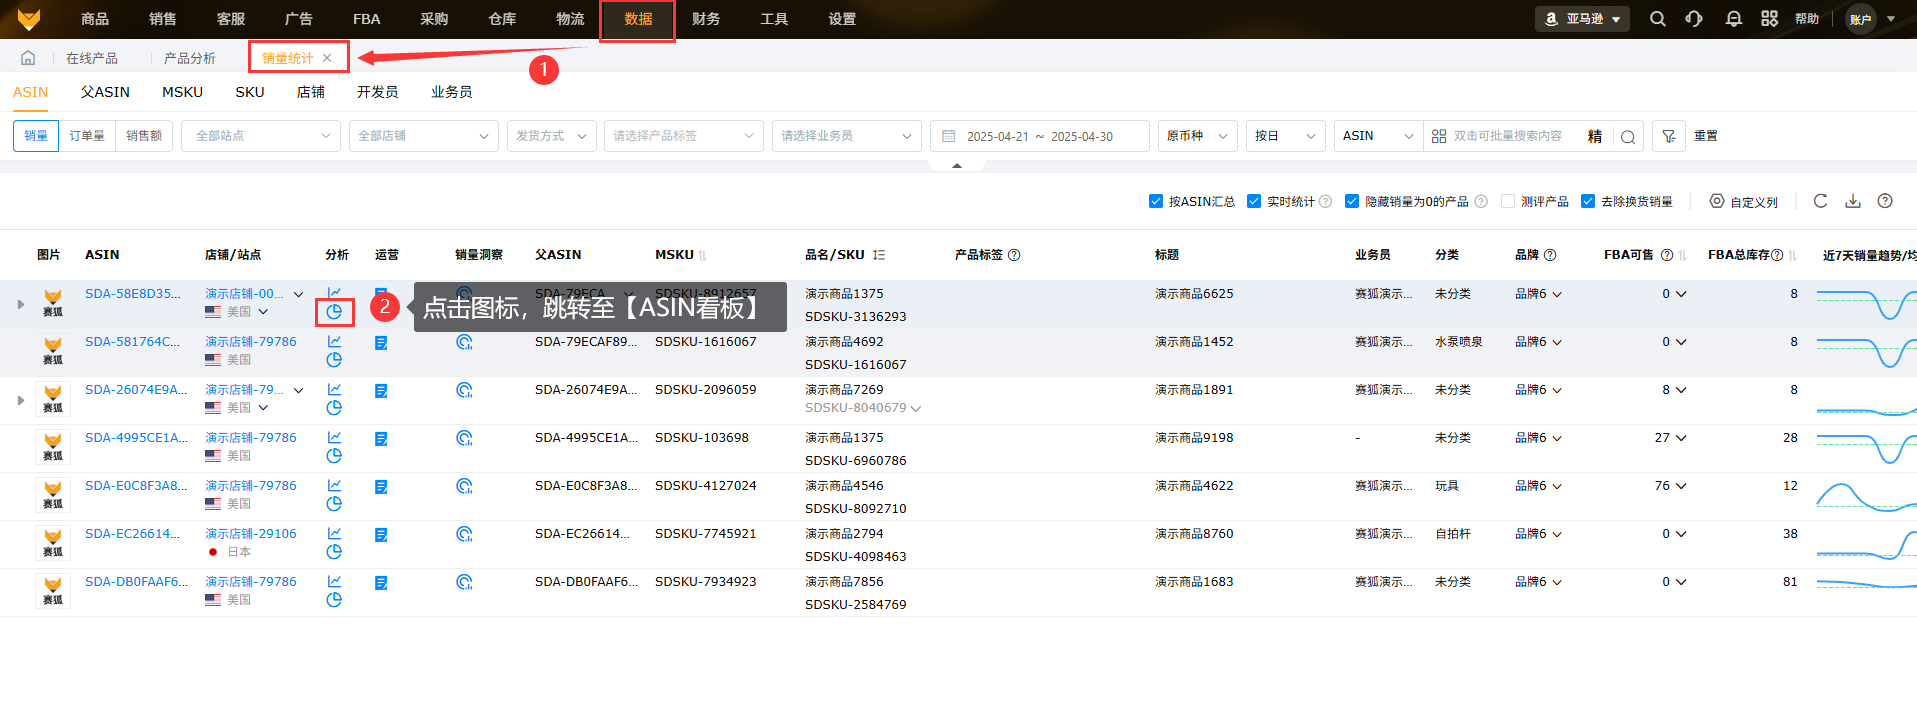
Task: Open the notification bell icon
Action: click(x=1734, y=19)
